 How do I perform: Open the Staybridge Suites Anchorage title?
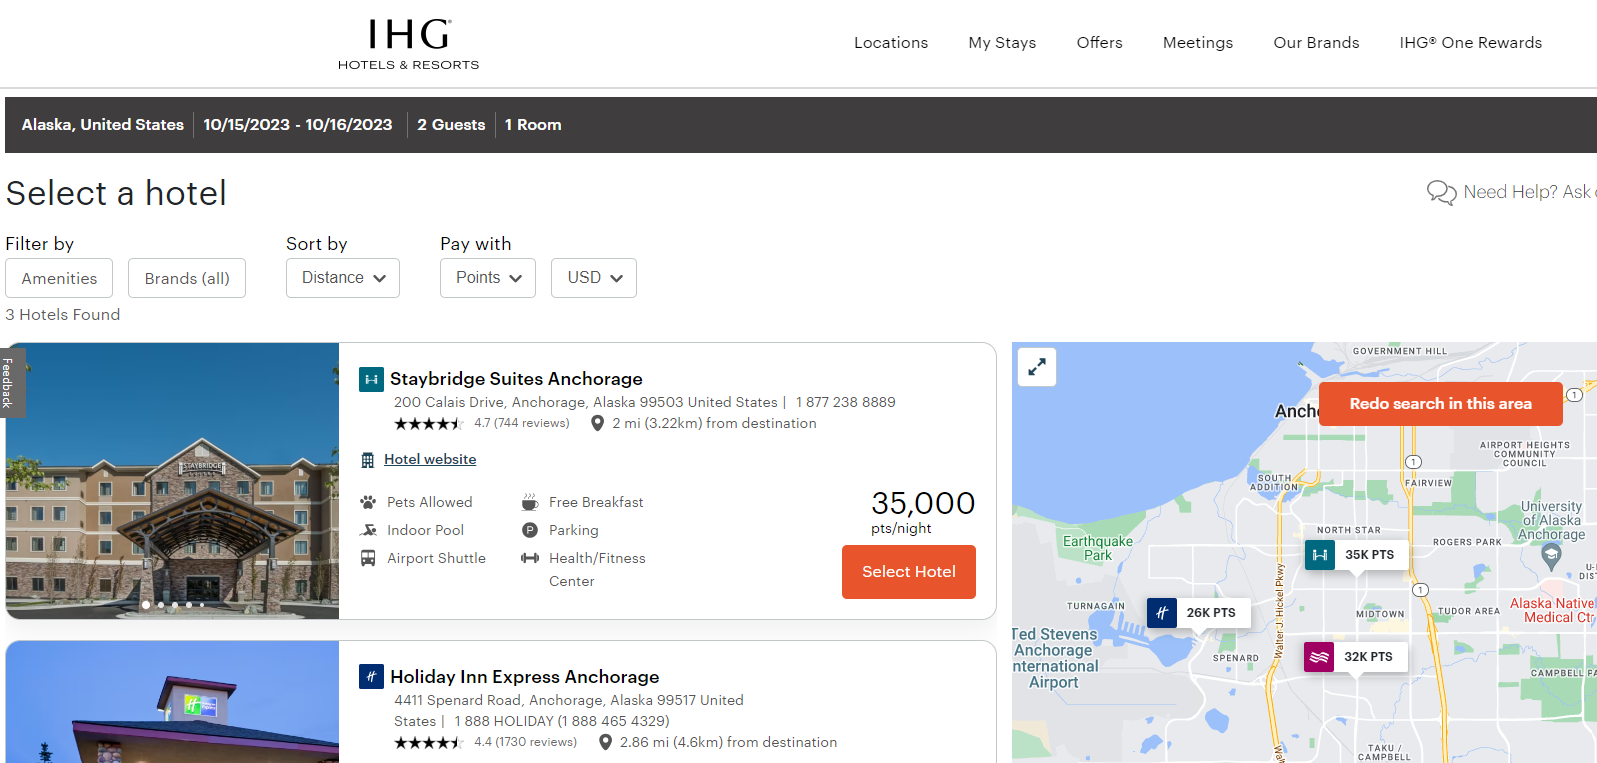point(516,379)
